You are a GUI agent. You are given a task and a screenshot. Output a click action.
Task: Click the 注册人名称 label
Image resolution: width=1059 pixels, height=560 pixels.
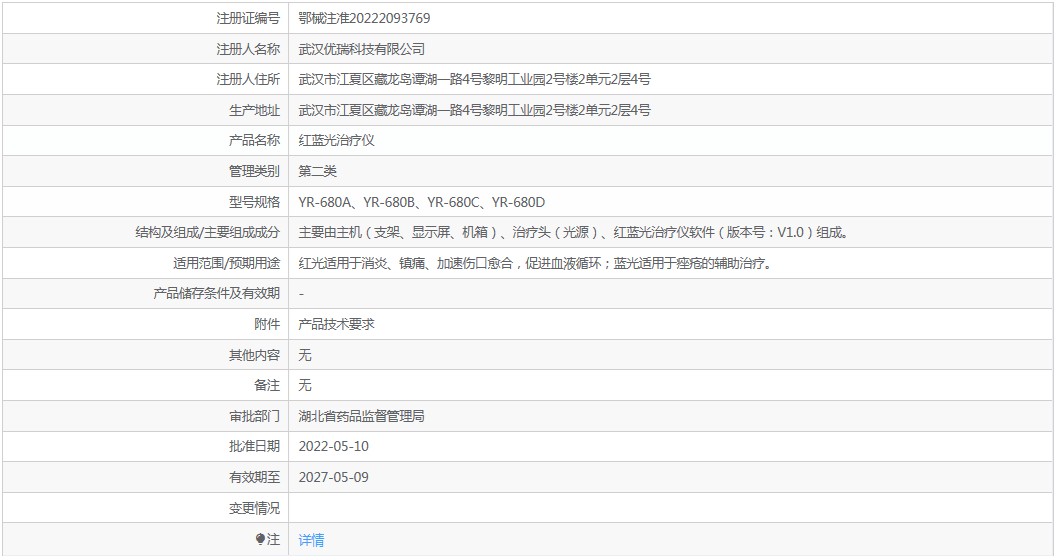[x=248, y=49]
